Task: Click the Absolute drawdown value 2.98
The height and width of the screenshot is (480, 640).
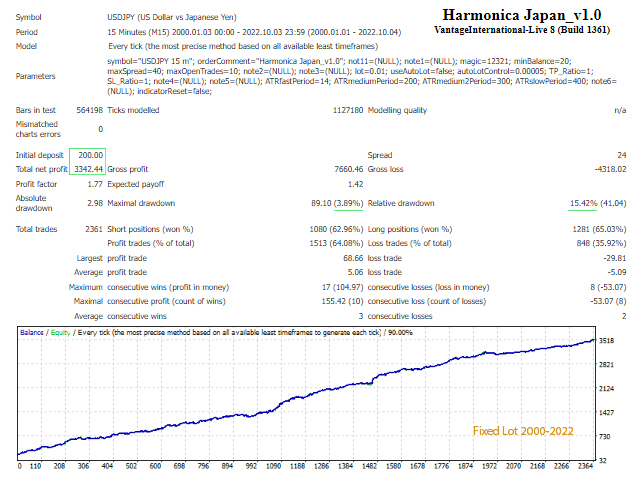Action: 95,203
